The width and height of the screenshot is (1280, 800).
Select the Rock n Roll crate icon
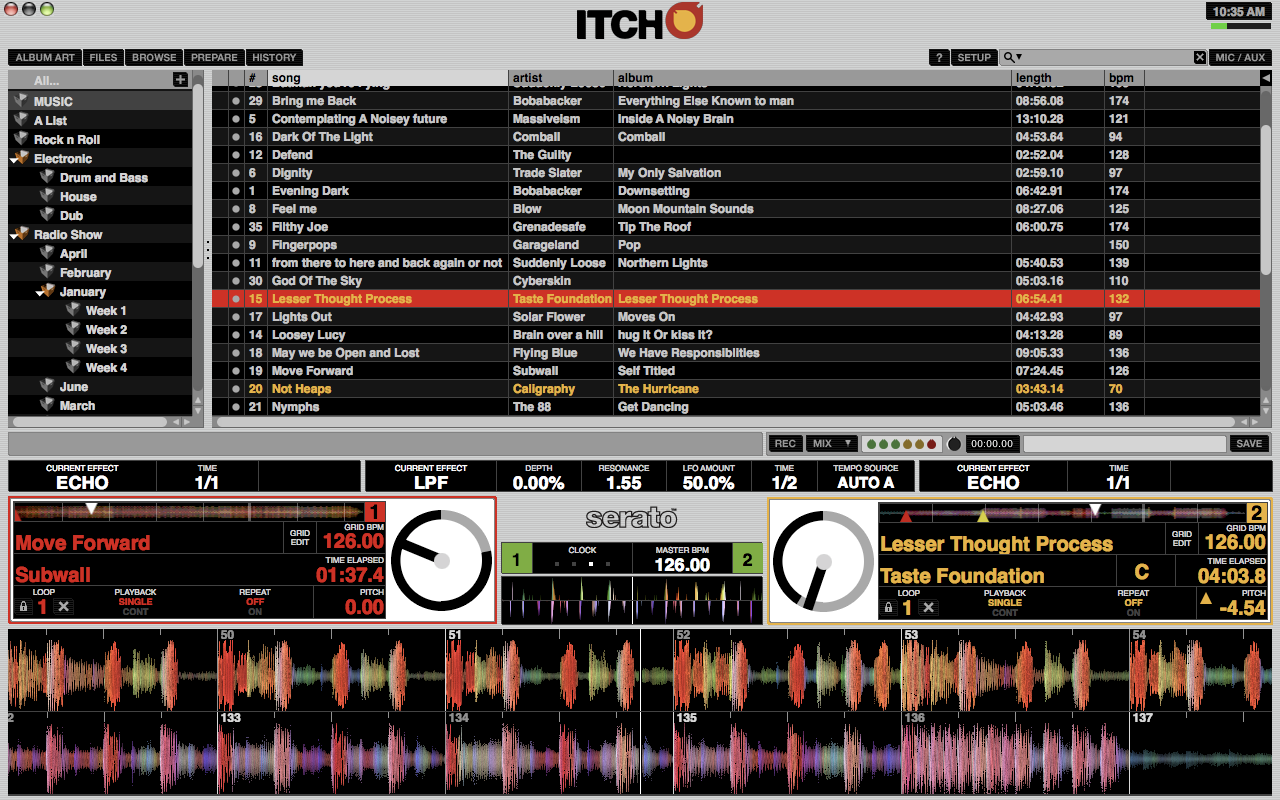(x=21, y=139)
